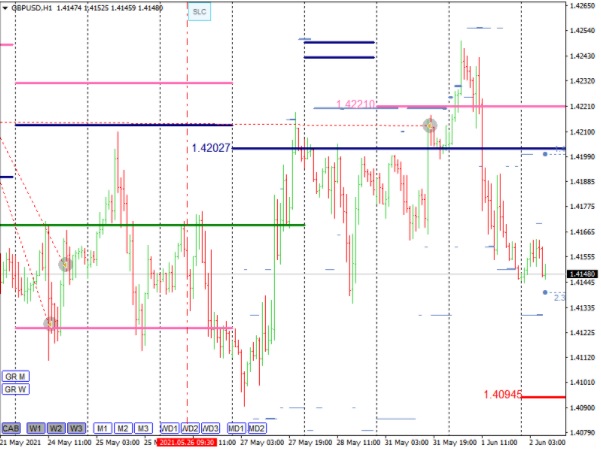Screen dimensions: 601x451
Task: Toggle the GR M button
Action: (16, 377)
